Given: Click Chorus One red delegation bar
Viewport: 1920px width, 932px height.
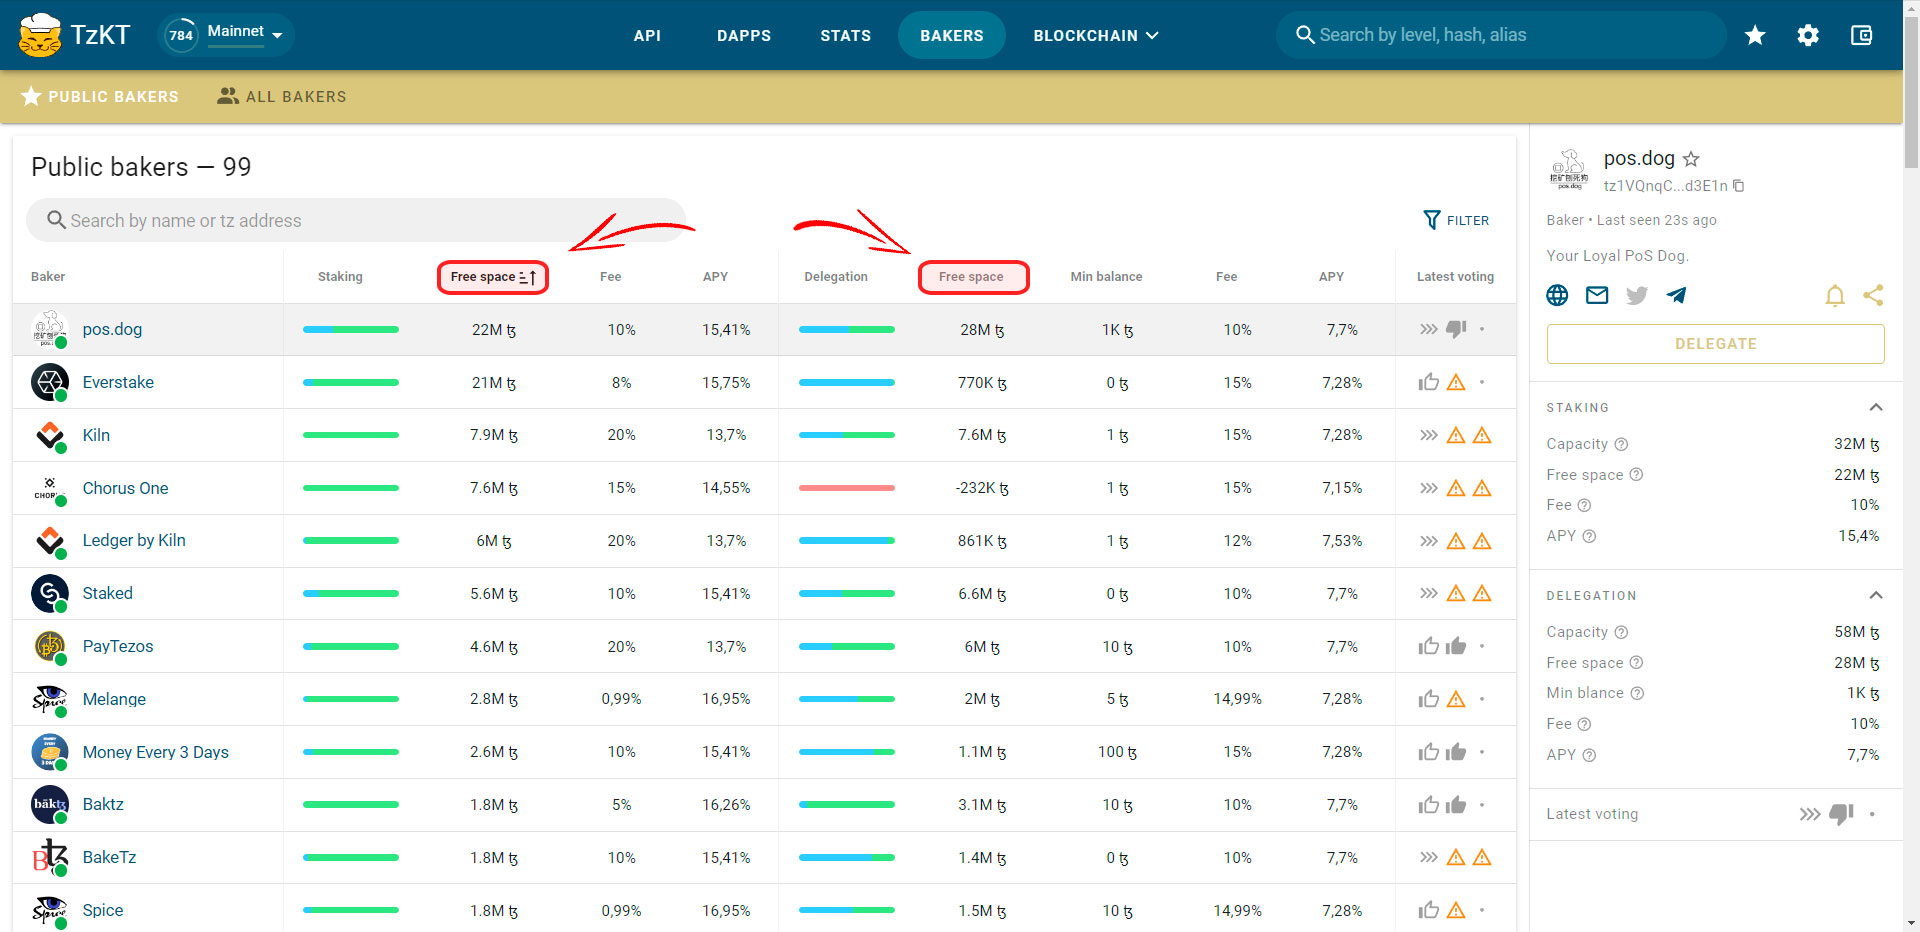Looking at the screenshot, I should (847, 488).
